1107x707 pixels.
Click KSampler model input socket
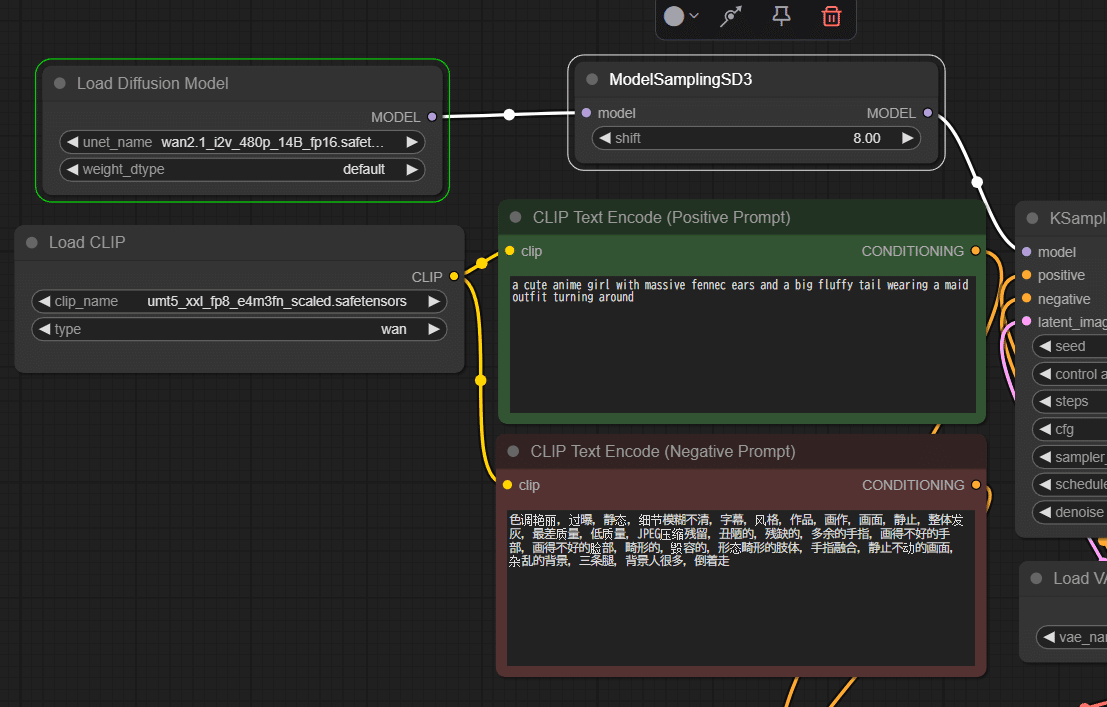[1027, 251]
